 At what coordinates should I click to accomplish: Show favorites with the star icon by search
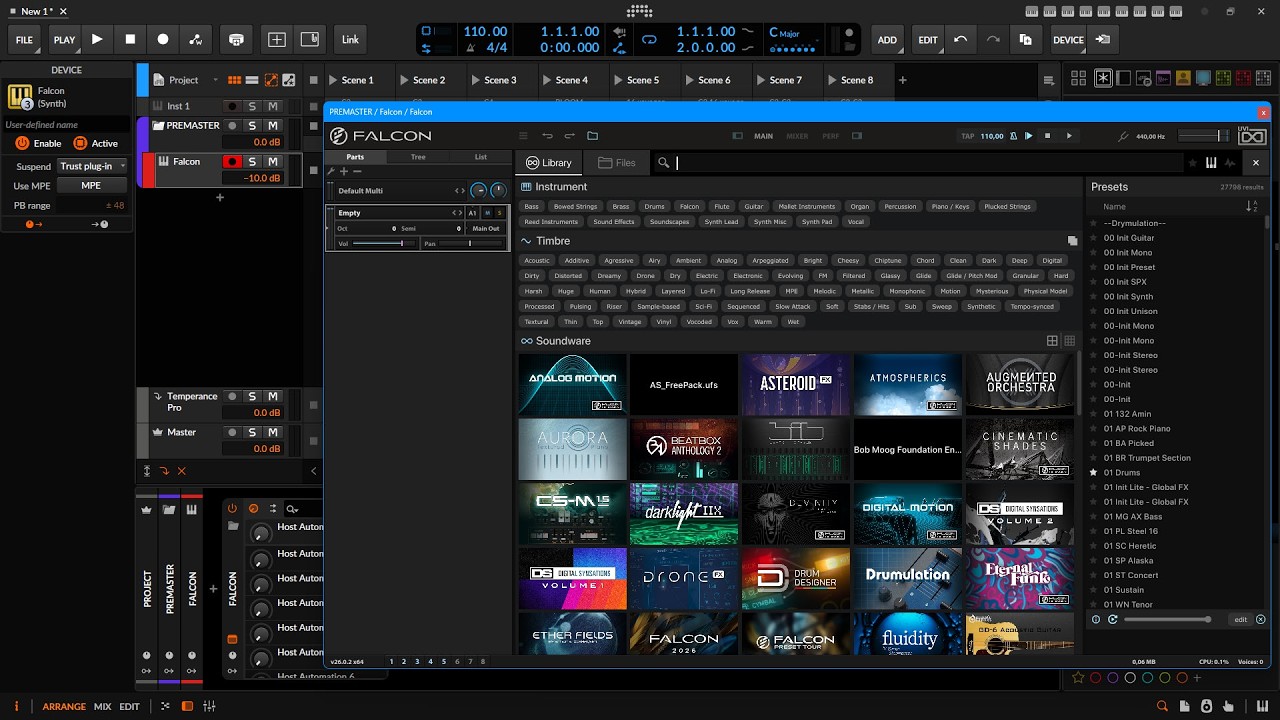click(1192, 163)
